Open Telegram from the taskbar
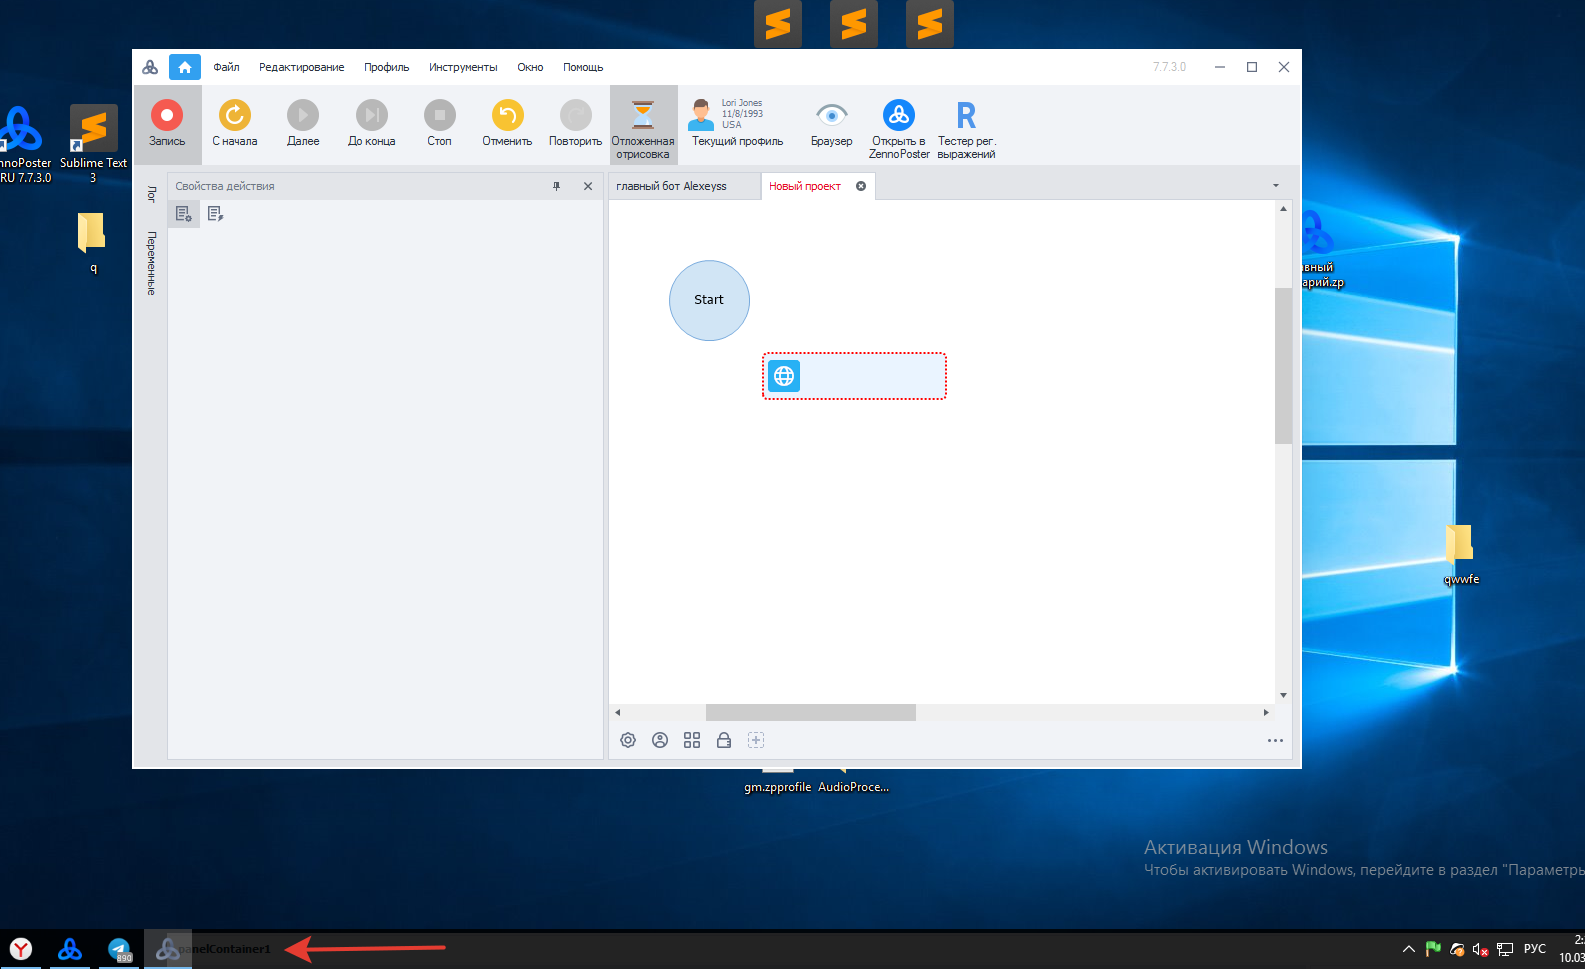1585x969 pixels. click(x=119, y=949)
